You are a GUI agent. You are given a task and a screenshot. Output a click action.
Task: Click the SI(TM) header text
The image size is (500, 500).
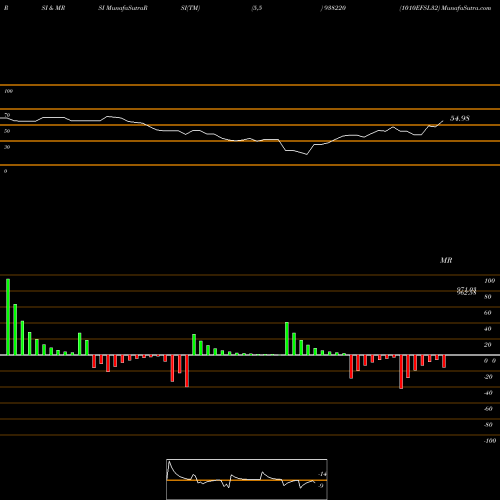point(190,8)
